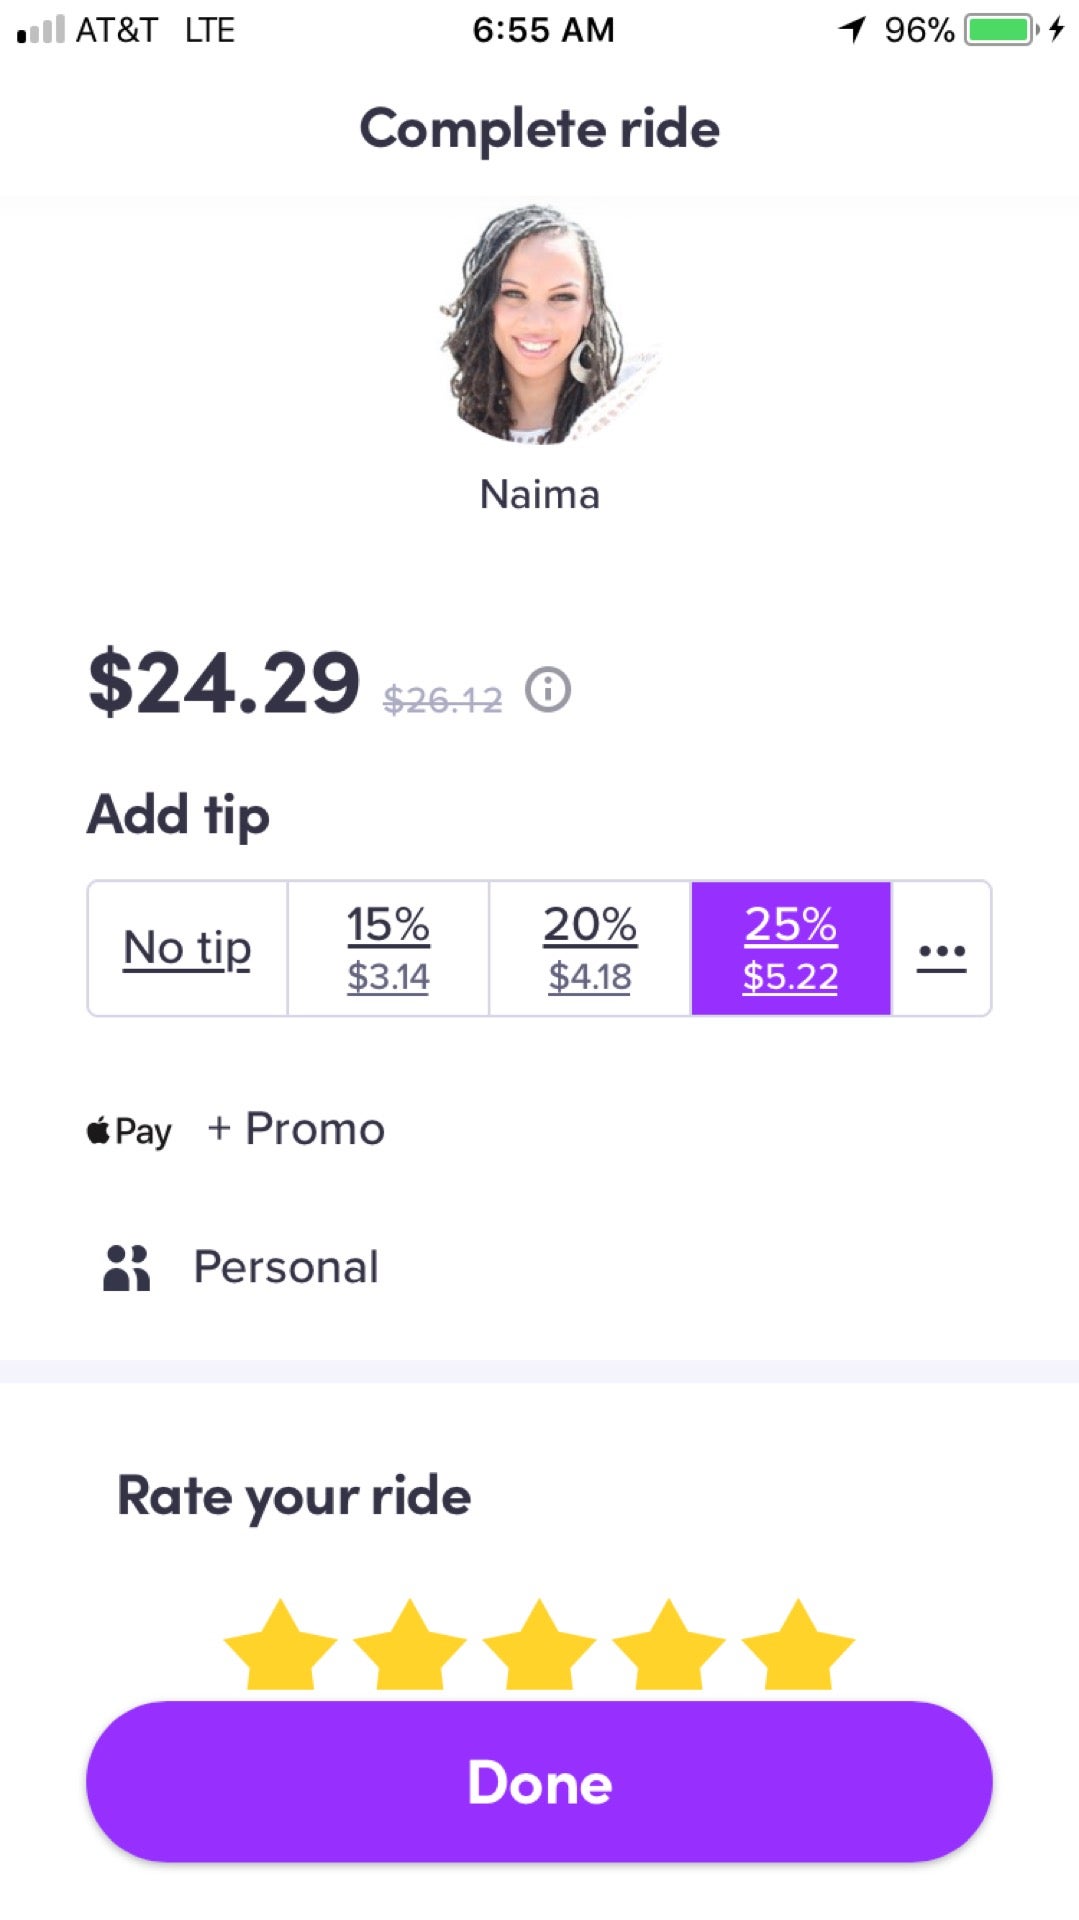Image resolution: width=1079 pixels, height=1920 pixels.
Task: Tap the $24.29 fare total
Action: point(224,684)
